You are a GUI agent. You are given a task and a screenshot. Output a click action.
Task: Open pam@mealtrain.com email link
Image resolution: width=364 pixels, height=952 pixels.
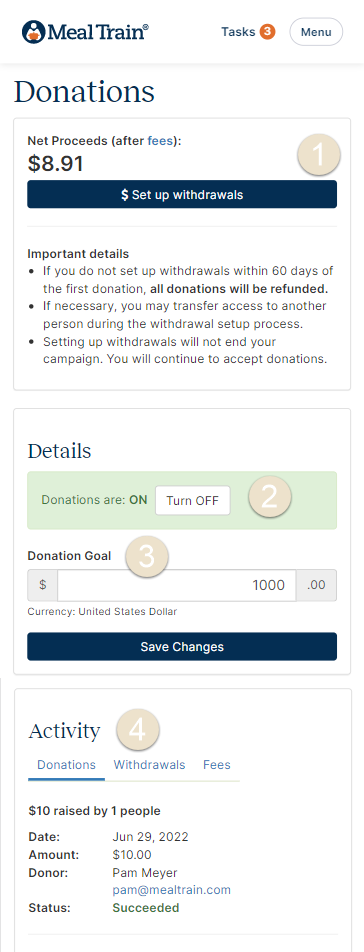tap(172, 890)
